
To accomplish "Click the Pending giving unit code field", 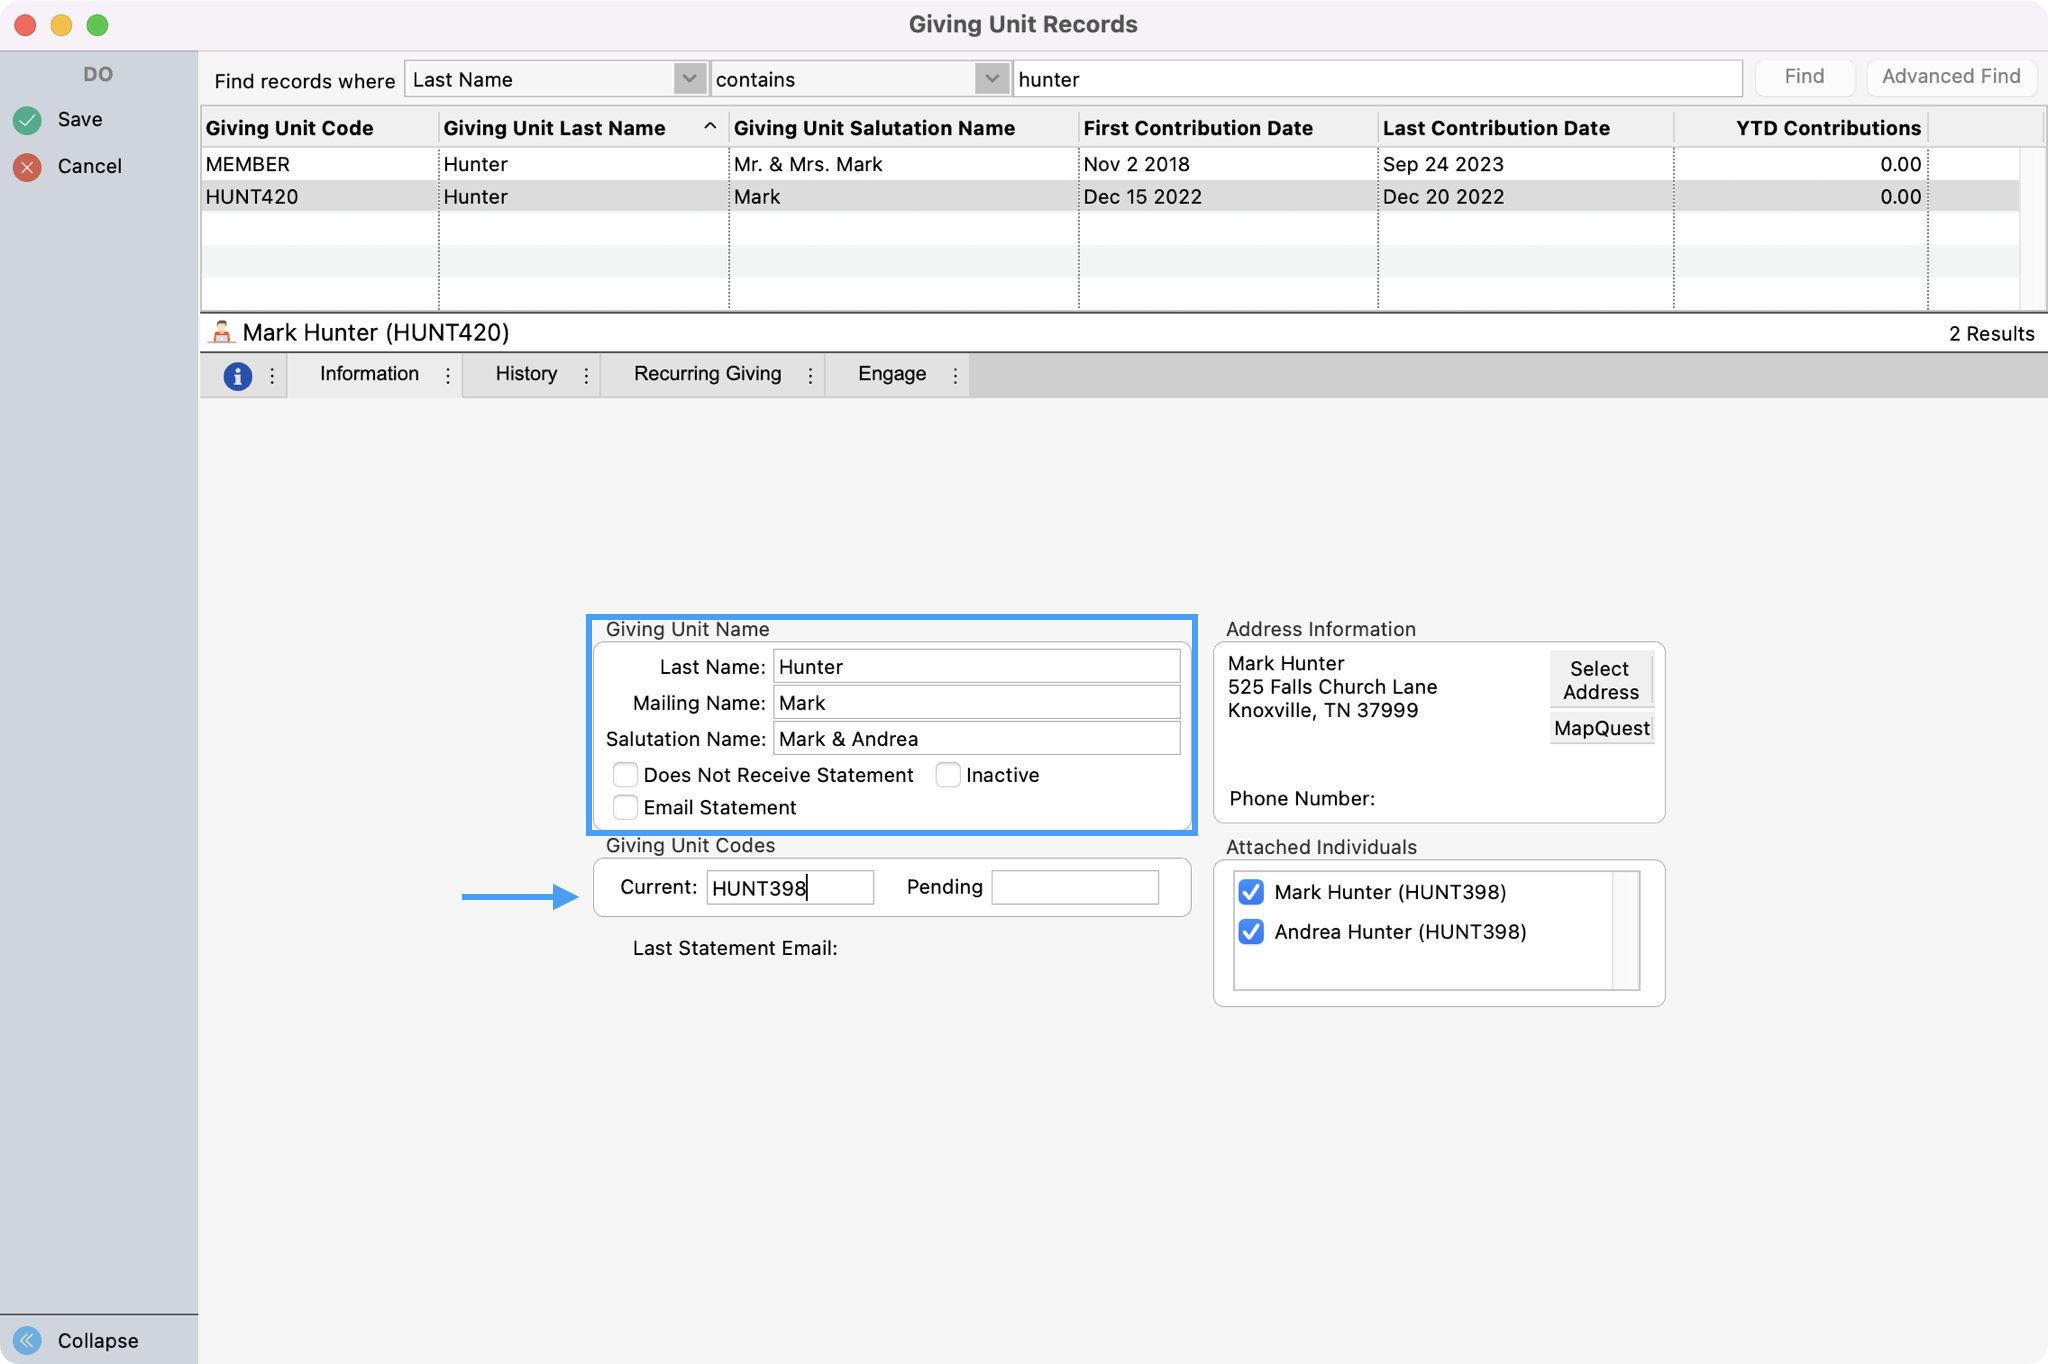I will point(1075,887).
